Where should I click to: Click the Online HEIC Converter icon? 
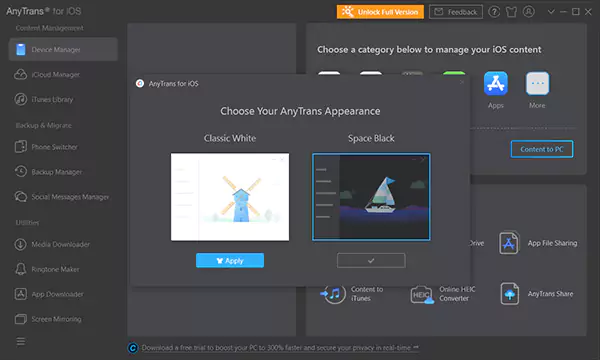[x=422, y=295]
